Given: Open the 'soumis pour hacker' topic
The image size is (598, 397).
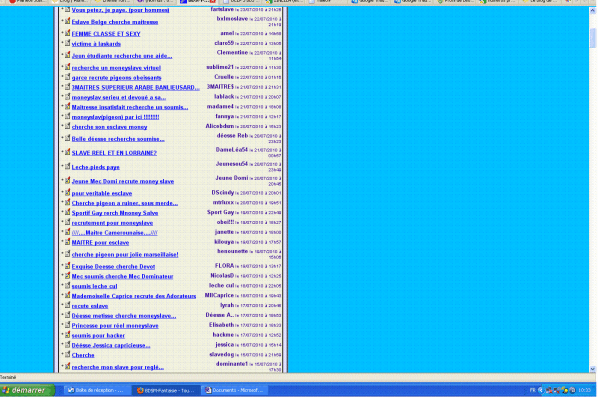Looking at the screenshot, I should coord(98,336).
